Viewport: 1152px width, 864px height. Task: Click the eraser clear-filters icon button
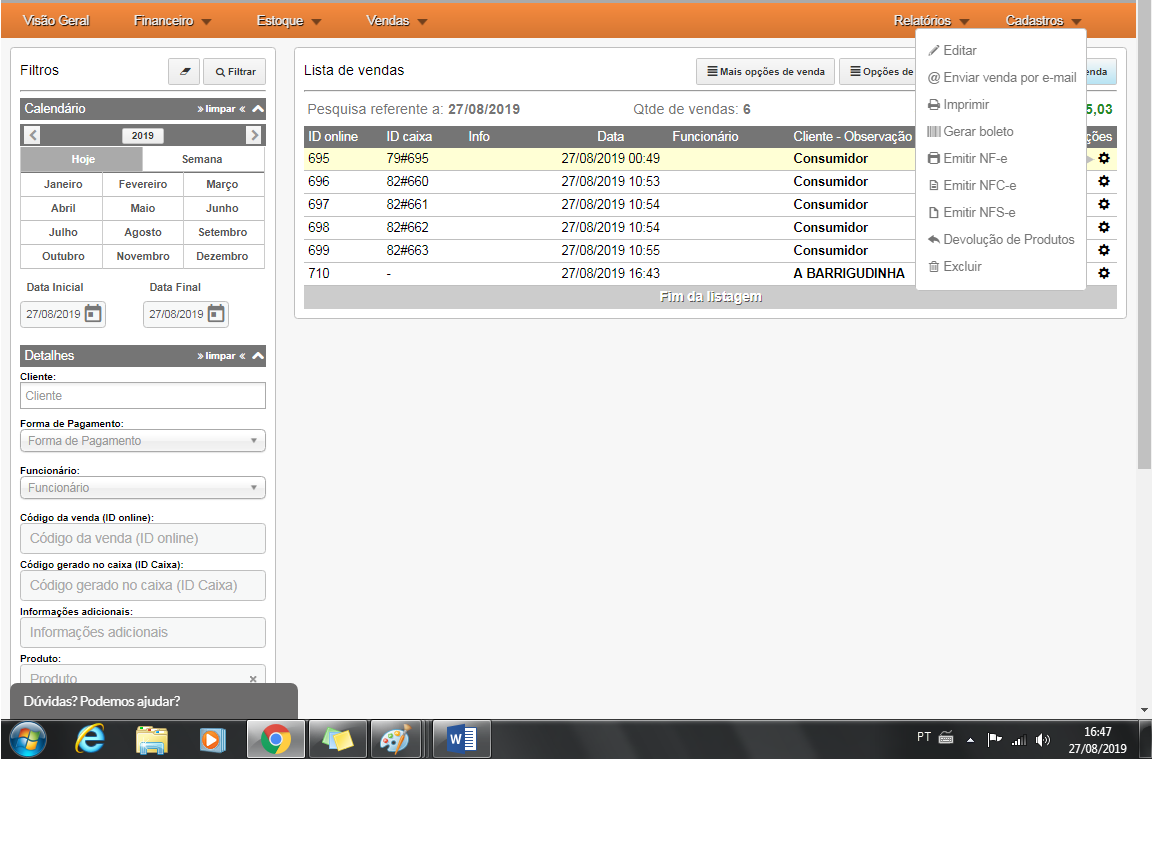[x=184, y=72]
